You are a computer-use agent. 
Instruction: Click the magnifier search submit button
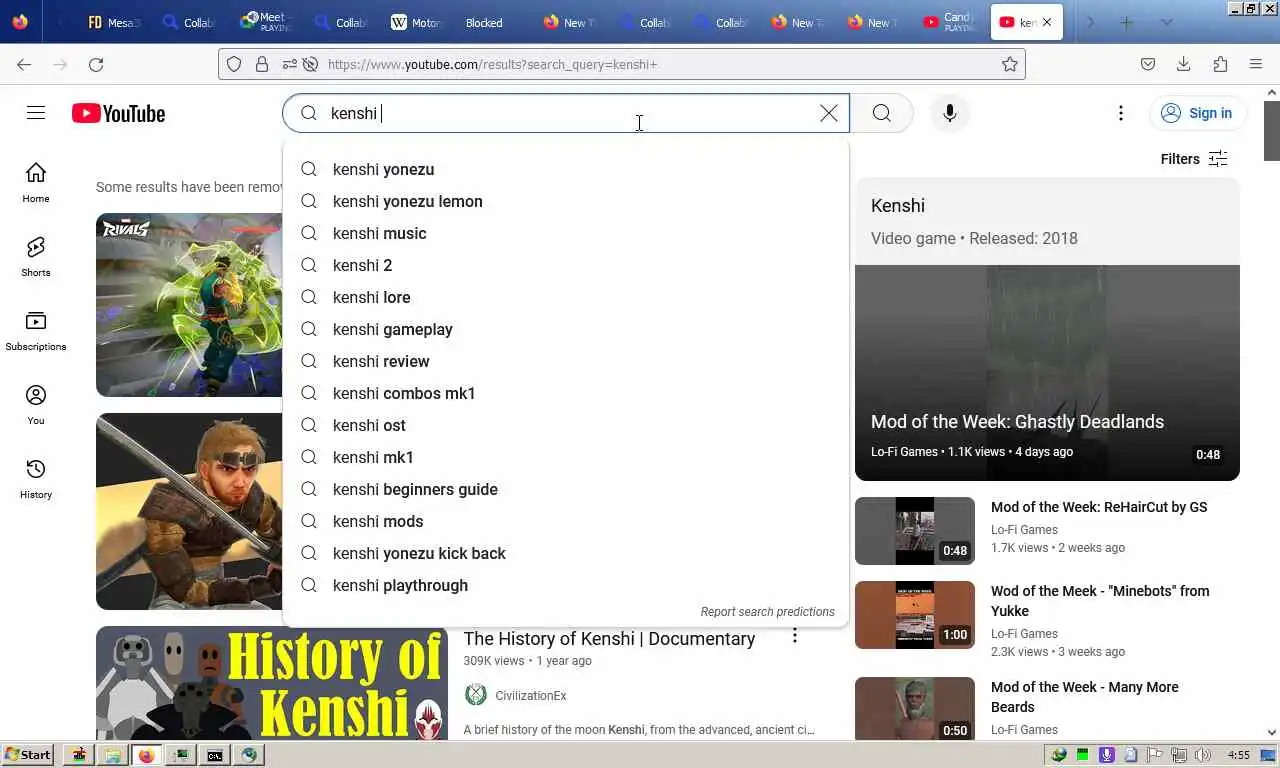click(881, 113)
